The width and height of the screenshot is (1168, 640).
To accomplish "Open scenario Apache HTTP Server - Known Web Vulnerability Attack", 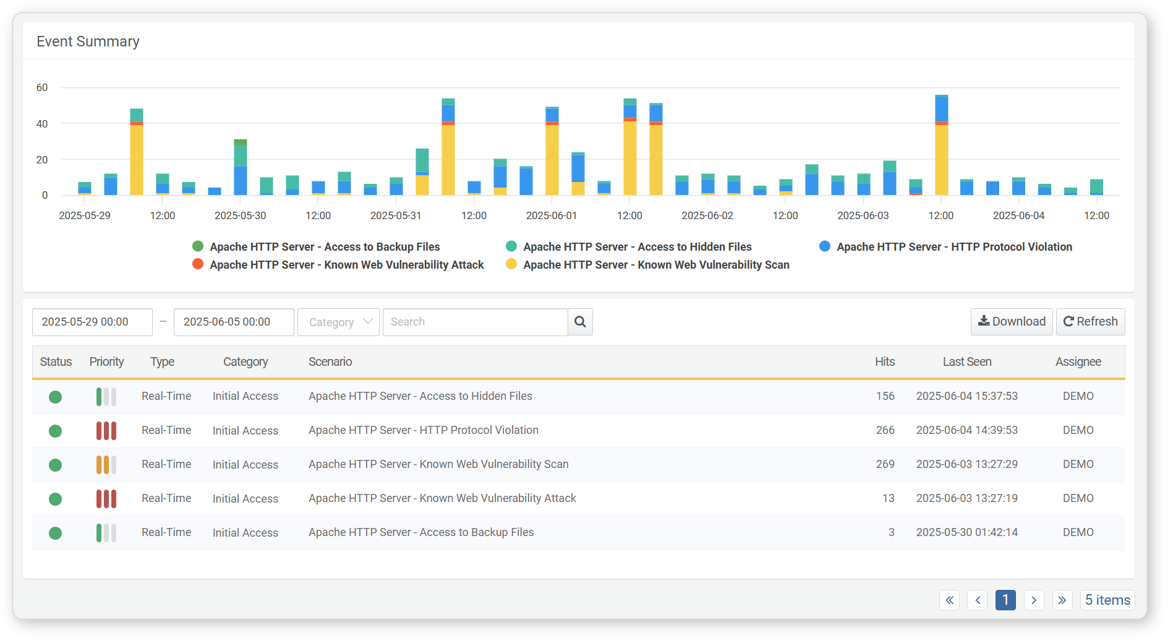I will [442, 498].
